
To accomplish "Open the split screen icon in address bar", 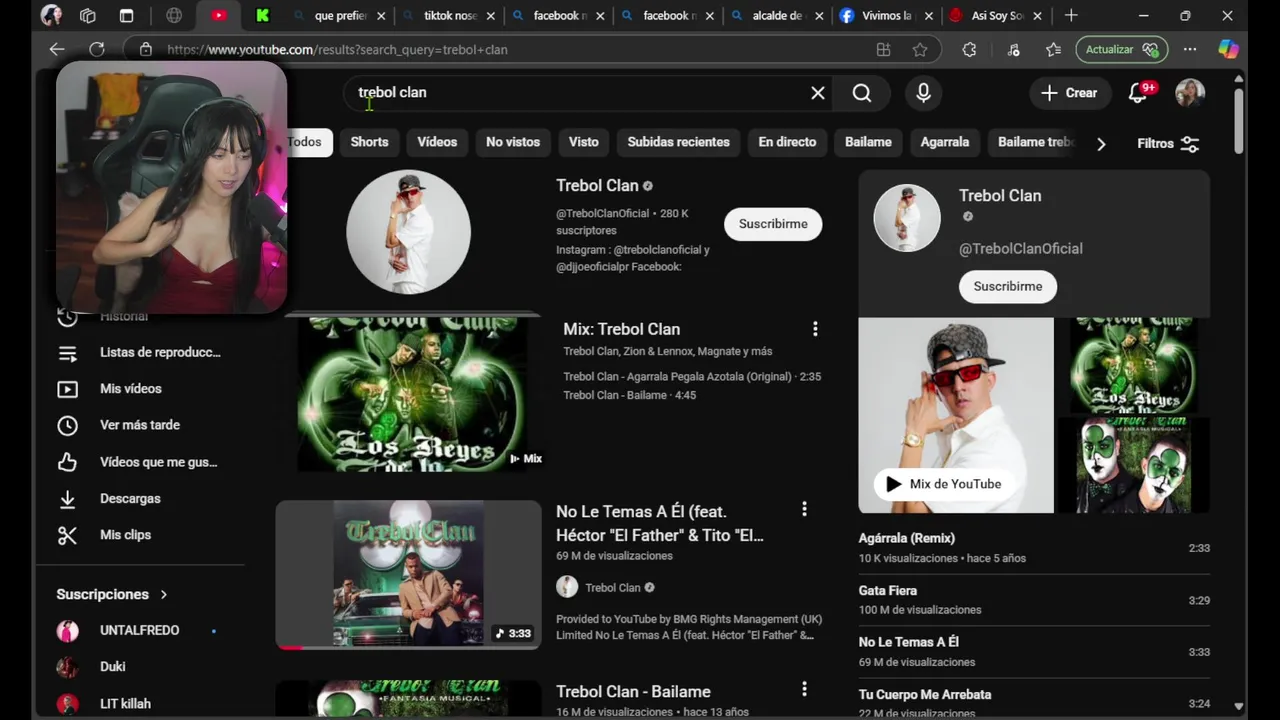I will [883, 49].
